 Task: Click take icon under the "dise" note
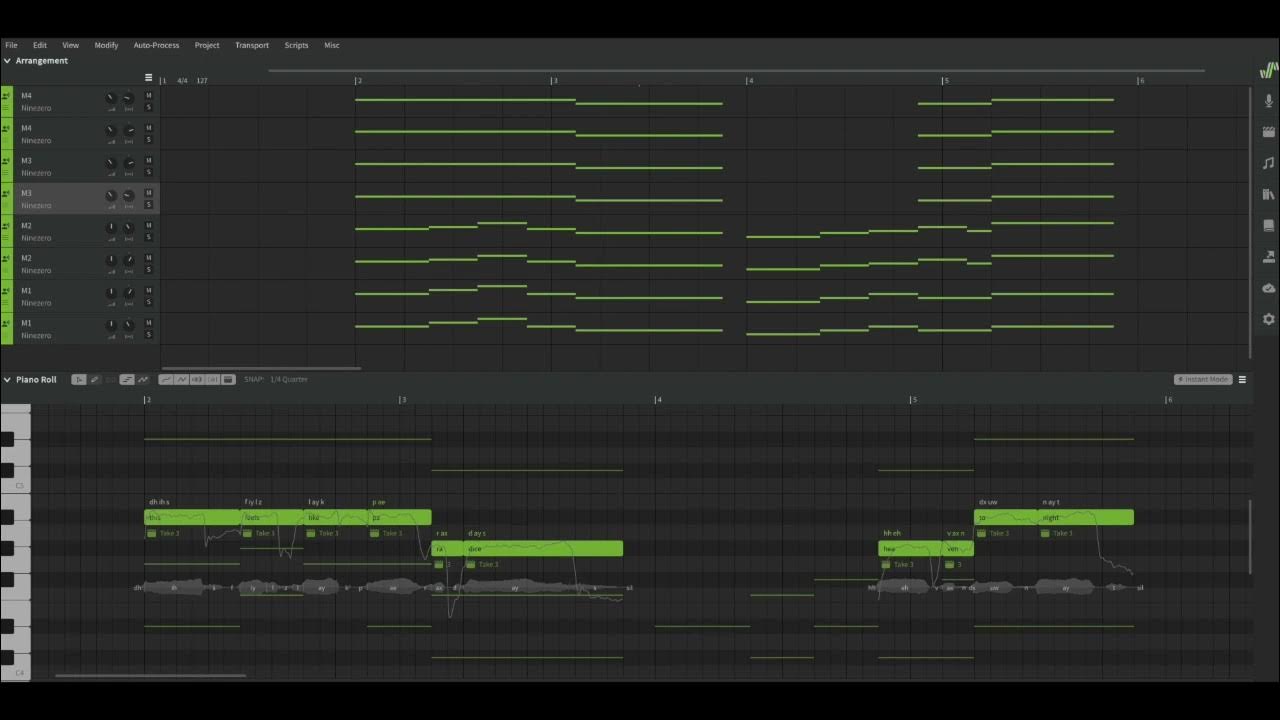[x=470, y=564]
